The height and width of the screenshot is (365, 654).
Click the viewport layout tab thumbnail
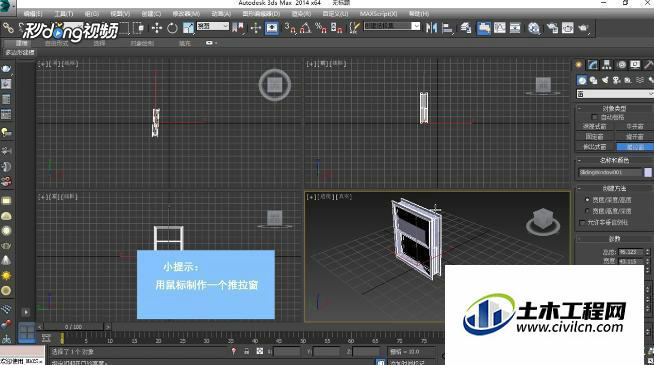tap(26, 333)
